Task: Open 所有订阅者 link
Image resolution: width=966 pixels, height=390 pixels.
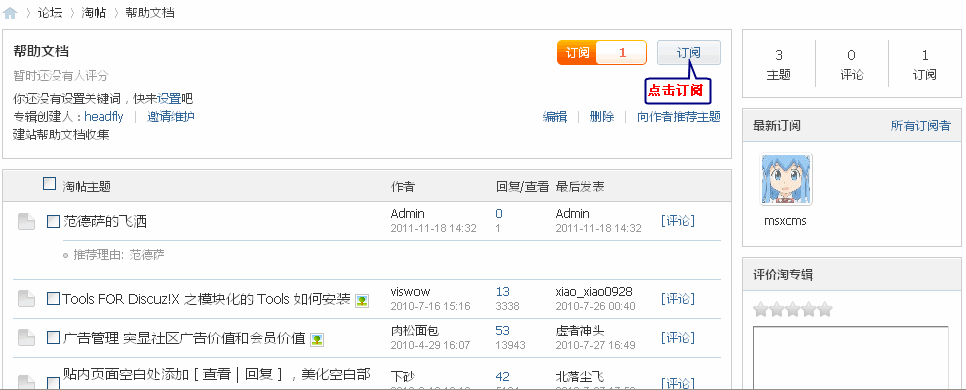Action: pos(920,126)
